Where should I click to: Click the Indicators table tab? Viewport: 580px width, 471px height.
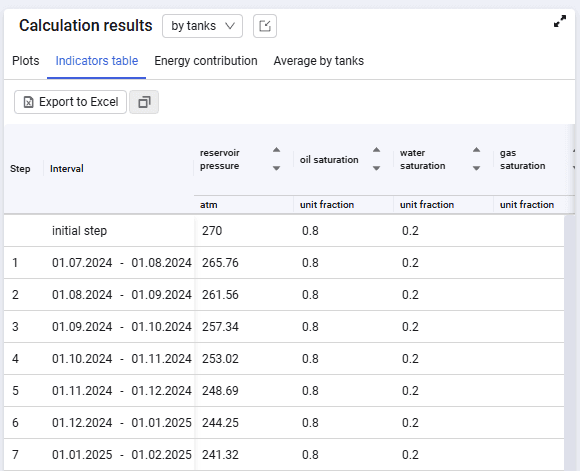click(x=97, y=61)
